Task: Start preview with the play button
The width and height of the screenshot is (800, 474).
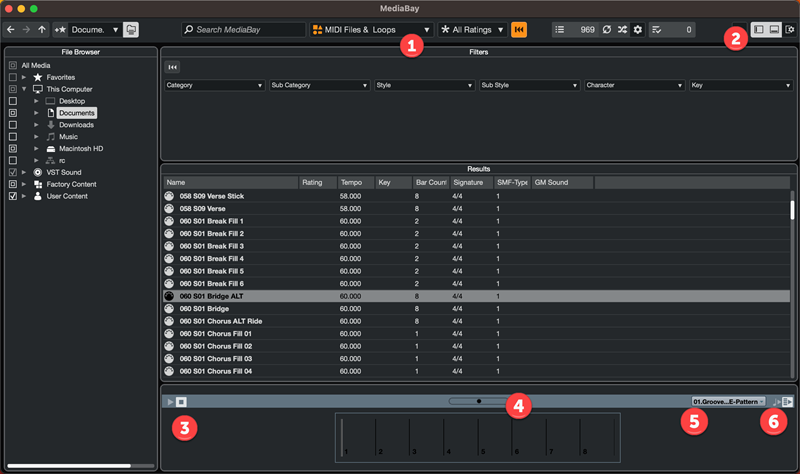Action: tap(170, 402)
